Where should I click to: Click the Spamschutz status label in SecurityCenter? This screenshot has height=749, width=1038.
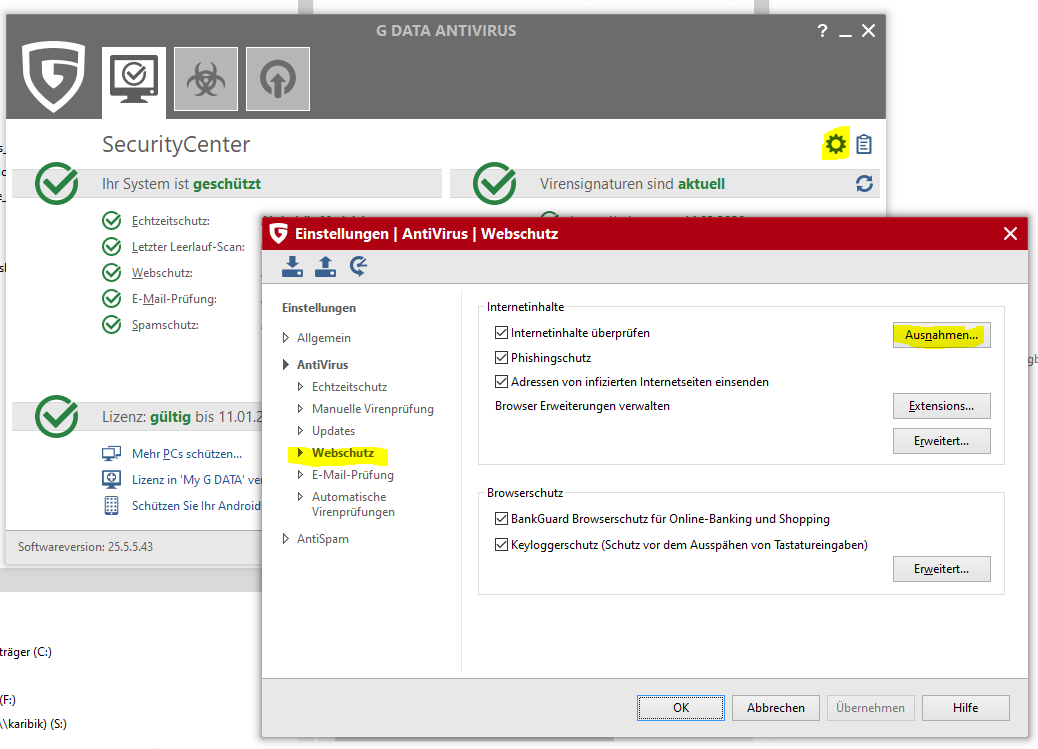point(165,325)
